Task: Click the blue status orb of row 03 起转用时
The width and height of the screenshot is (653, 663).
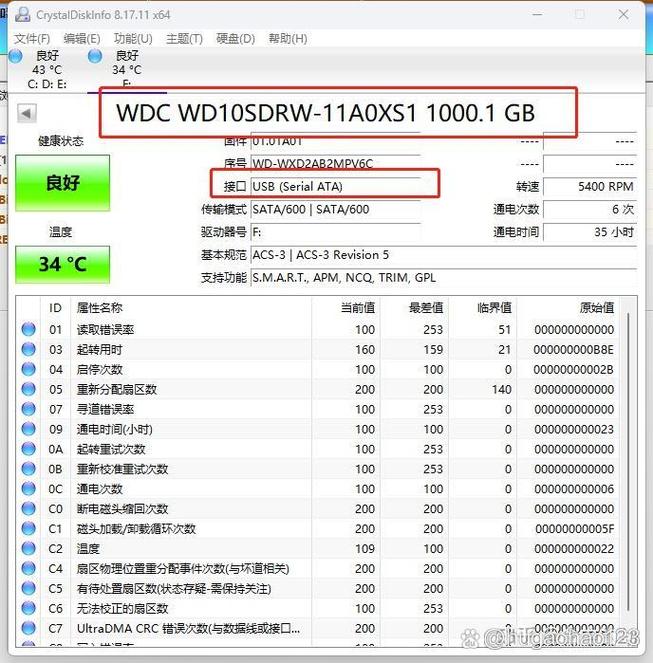Action: pyautogui.click(x=28, y=349)
